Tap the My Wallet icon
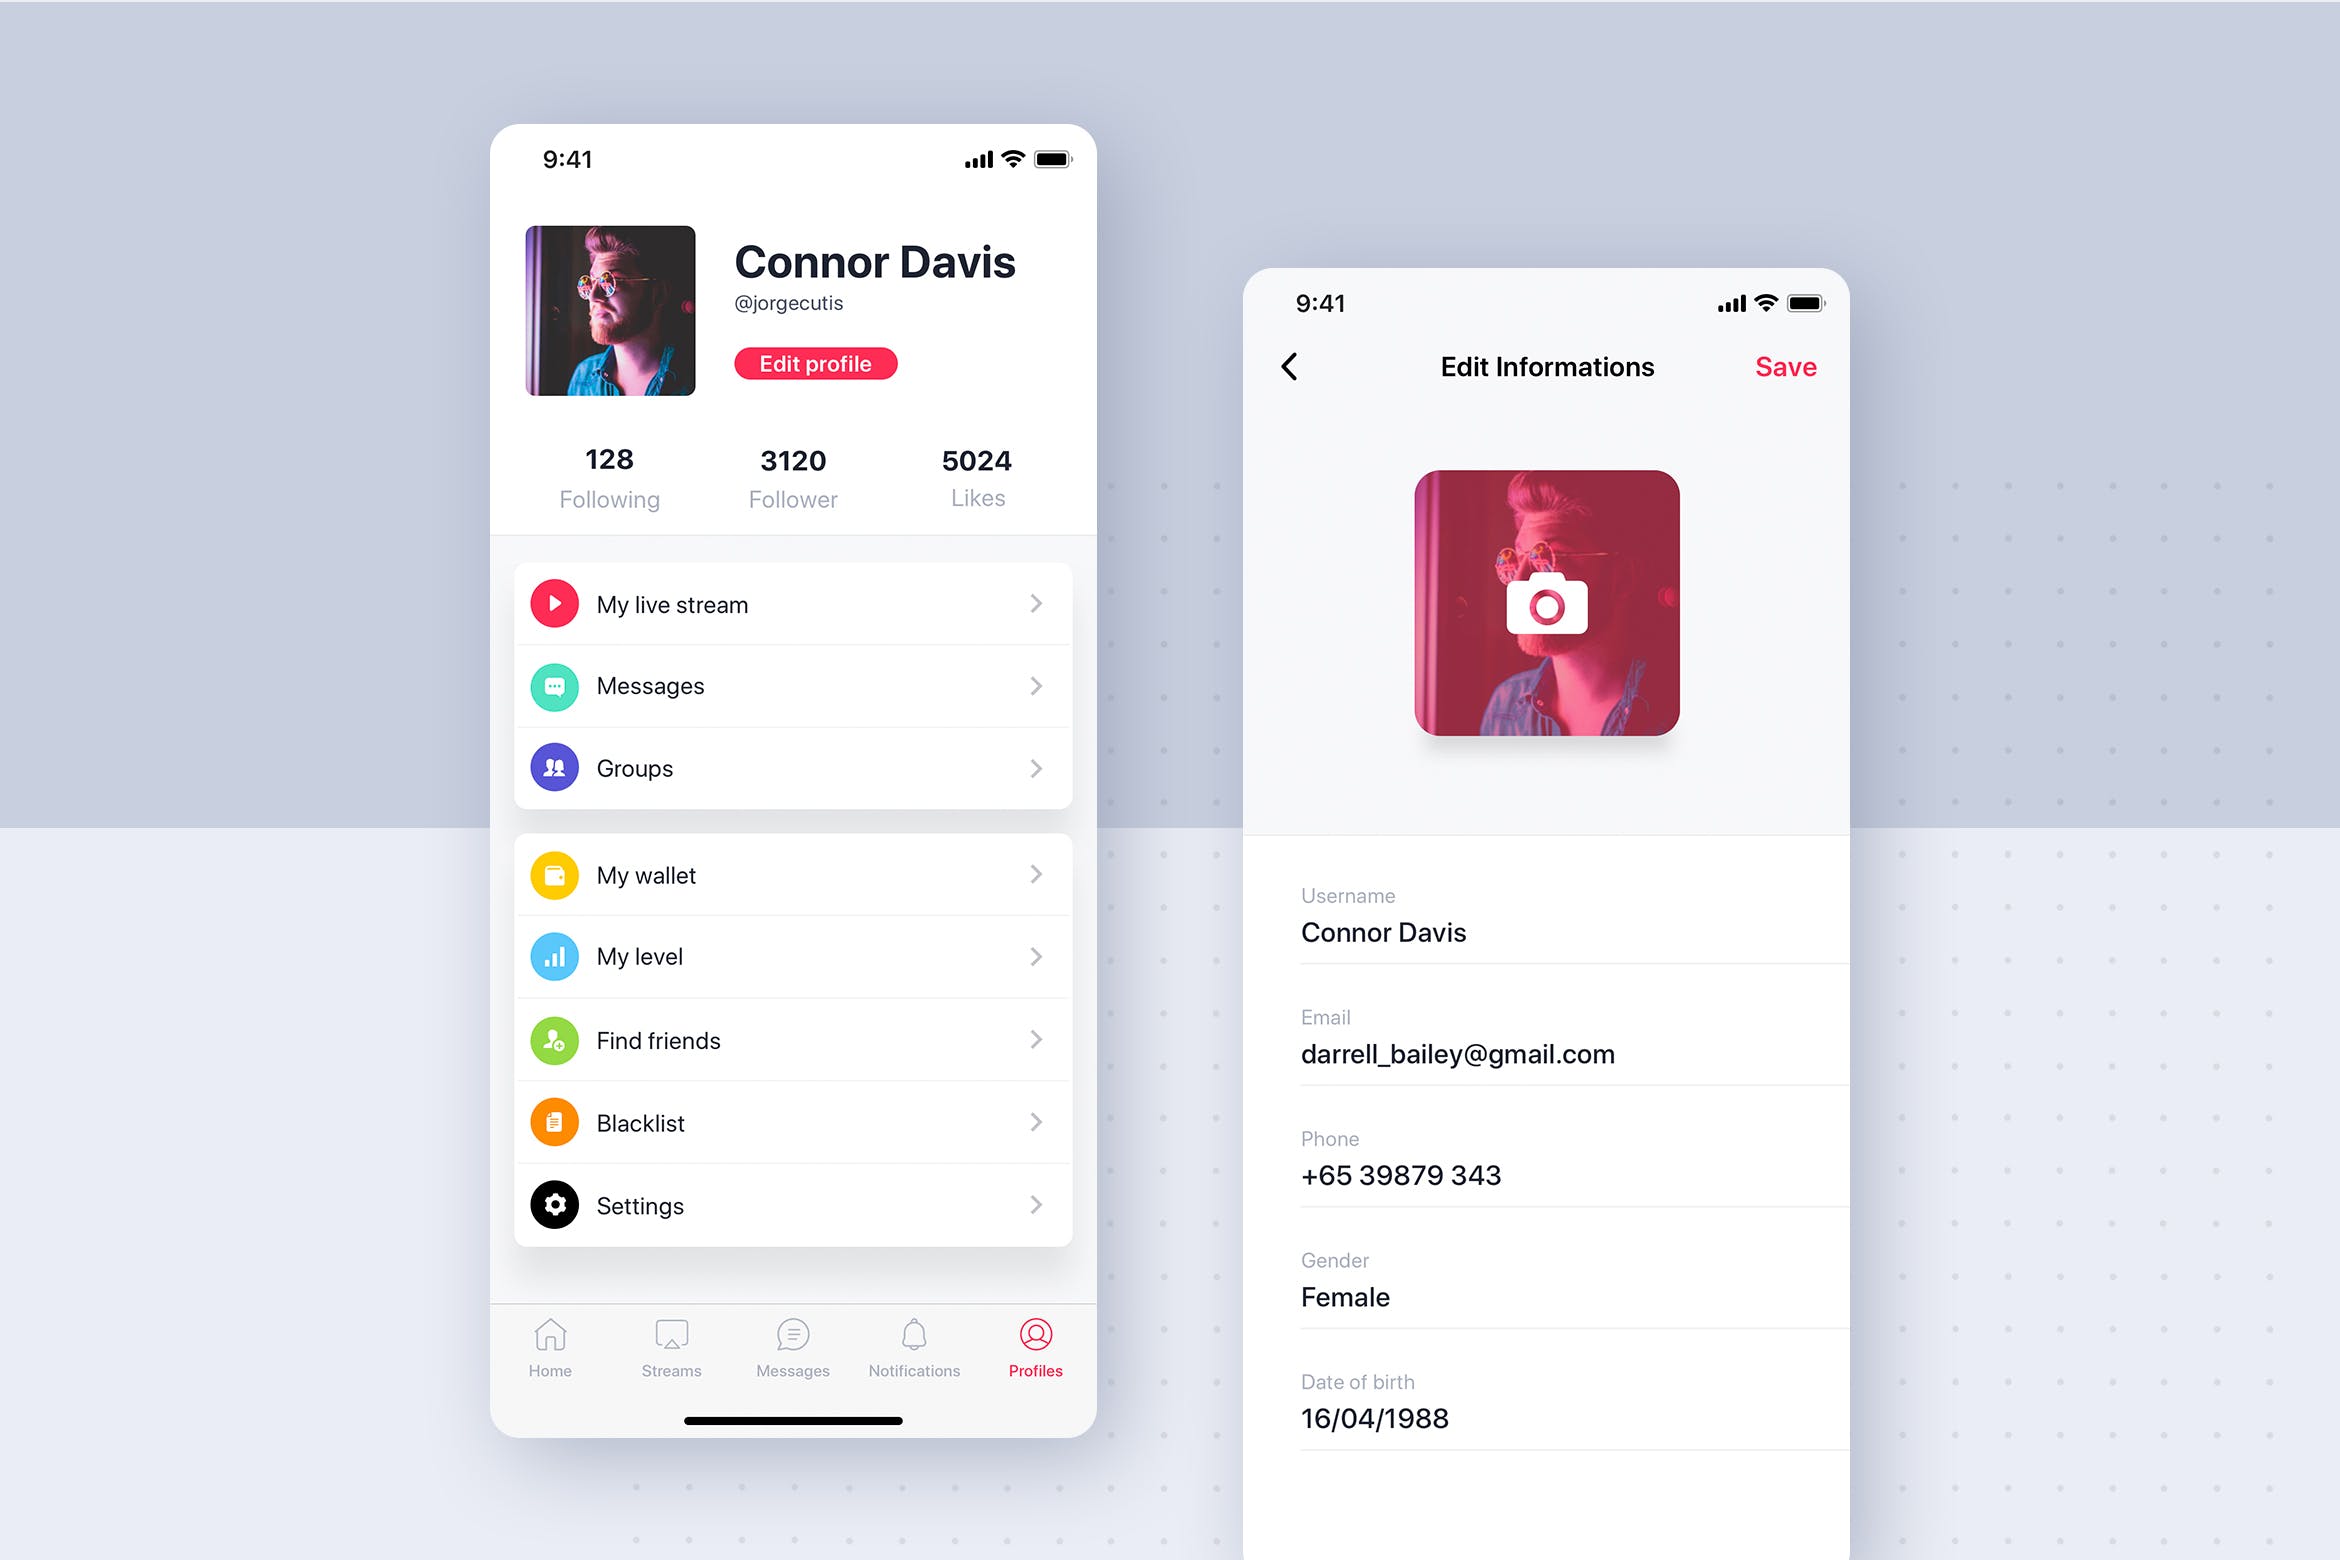The width and height of the screenshot is (2340, 1560). click(x=554, y=876)
